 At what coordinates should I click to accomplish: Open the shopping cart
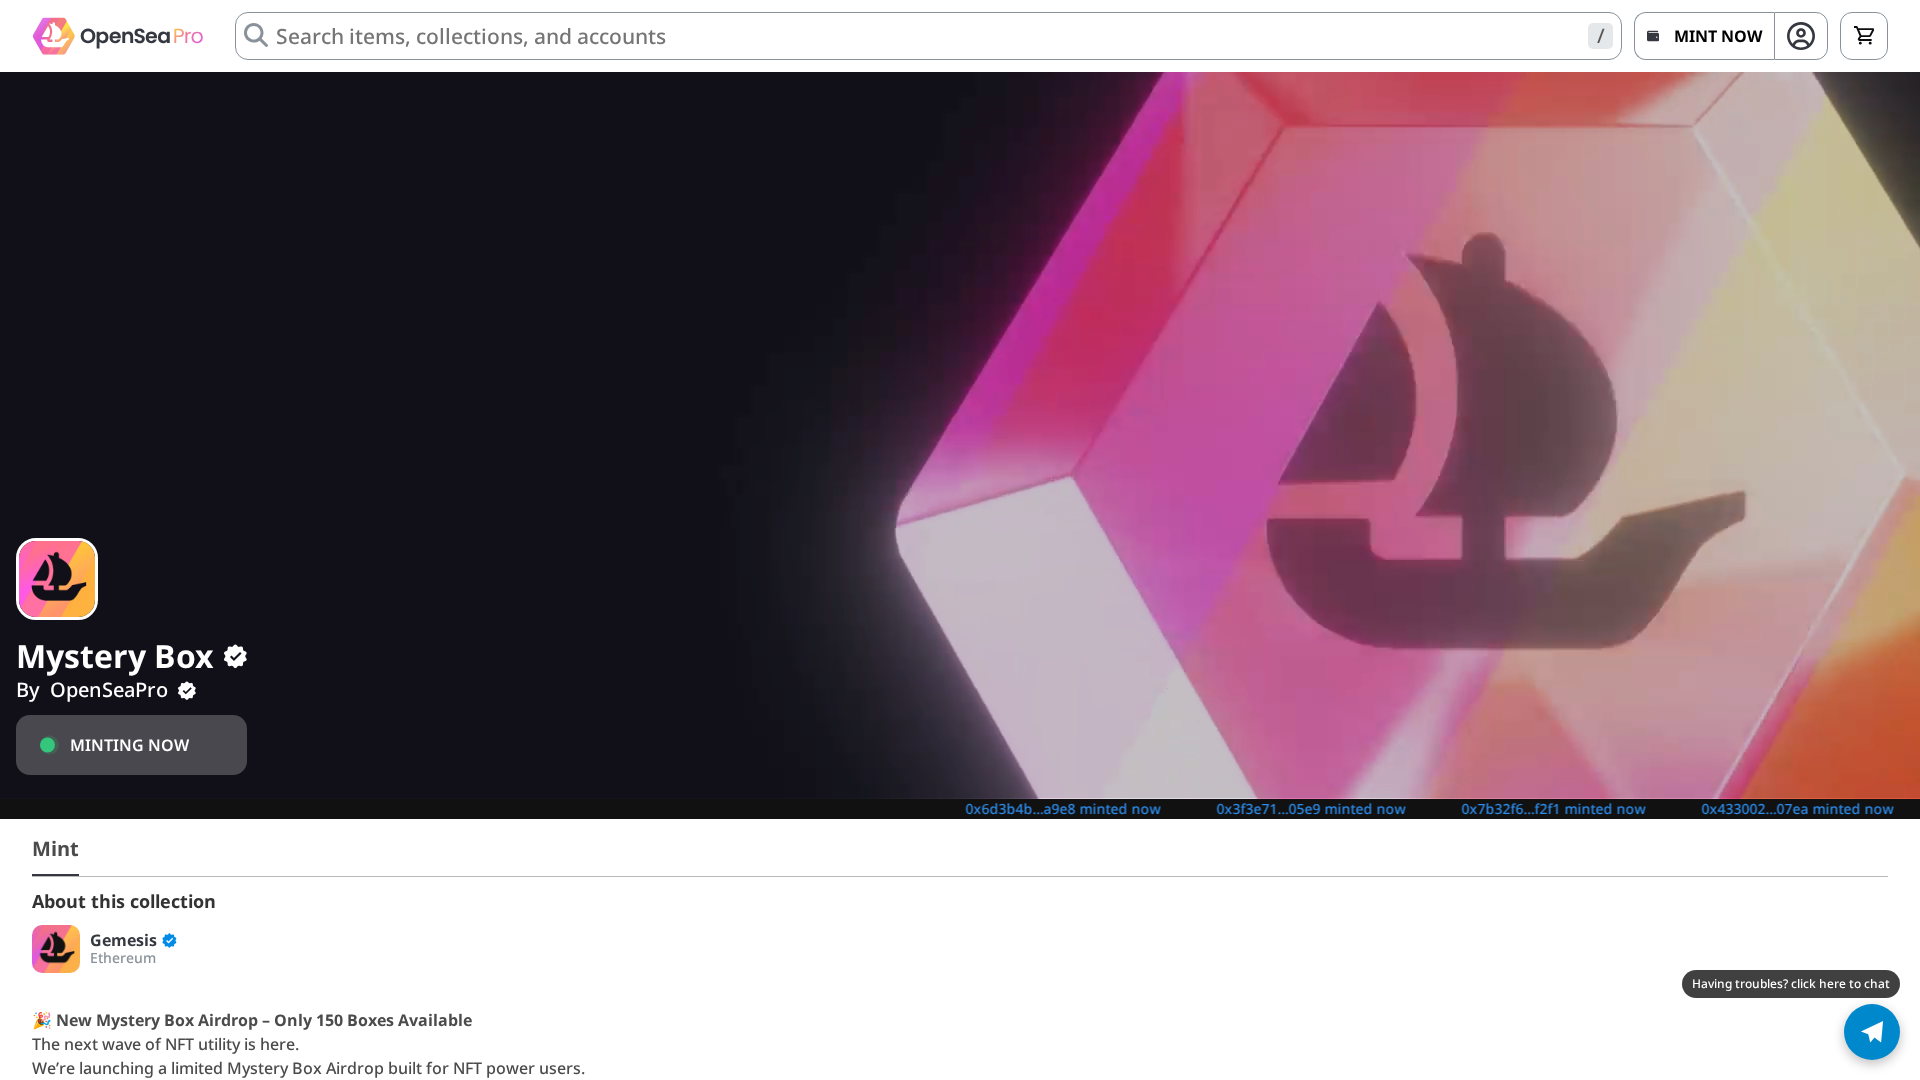pos(1864,36)
